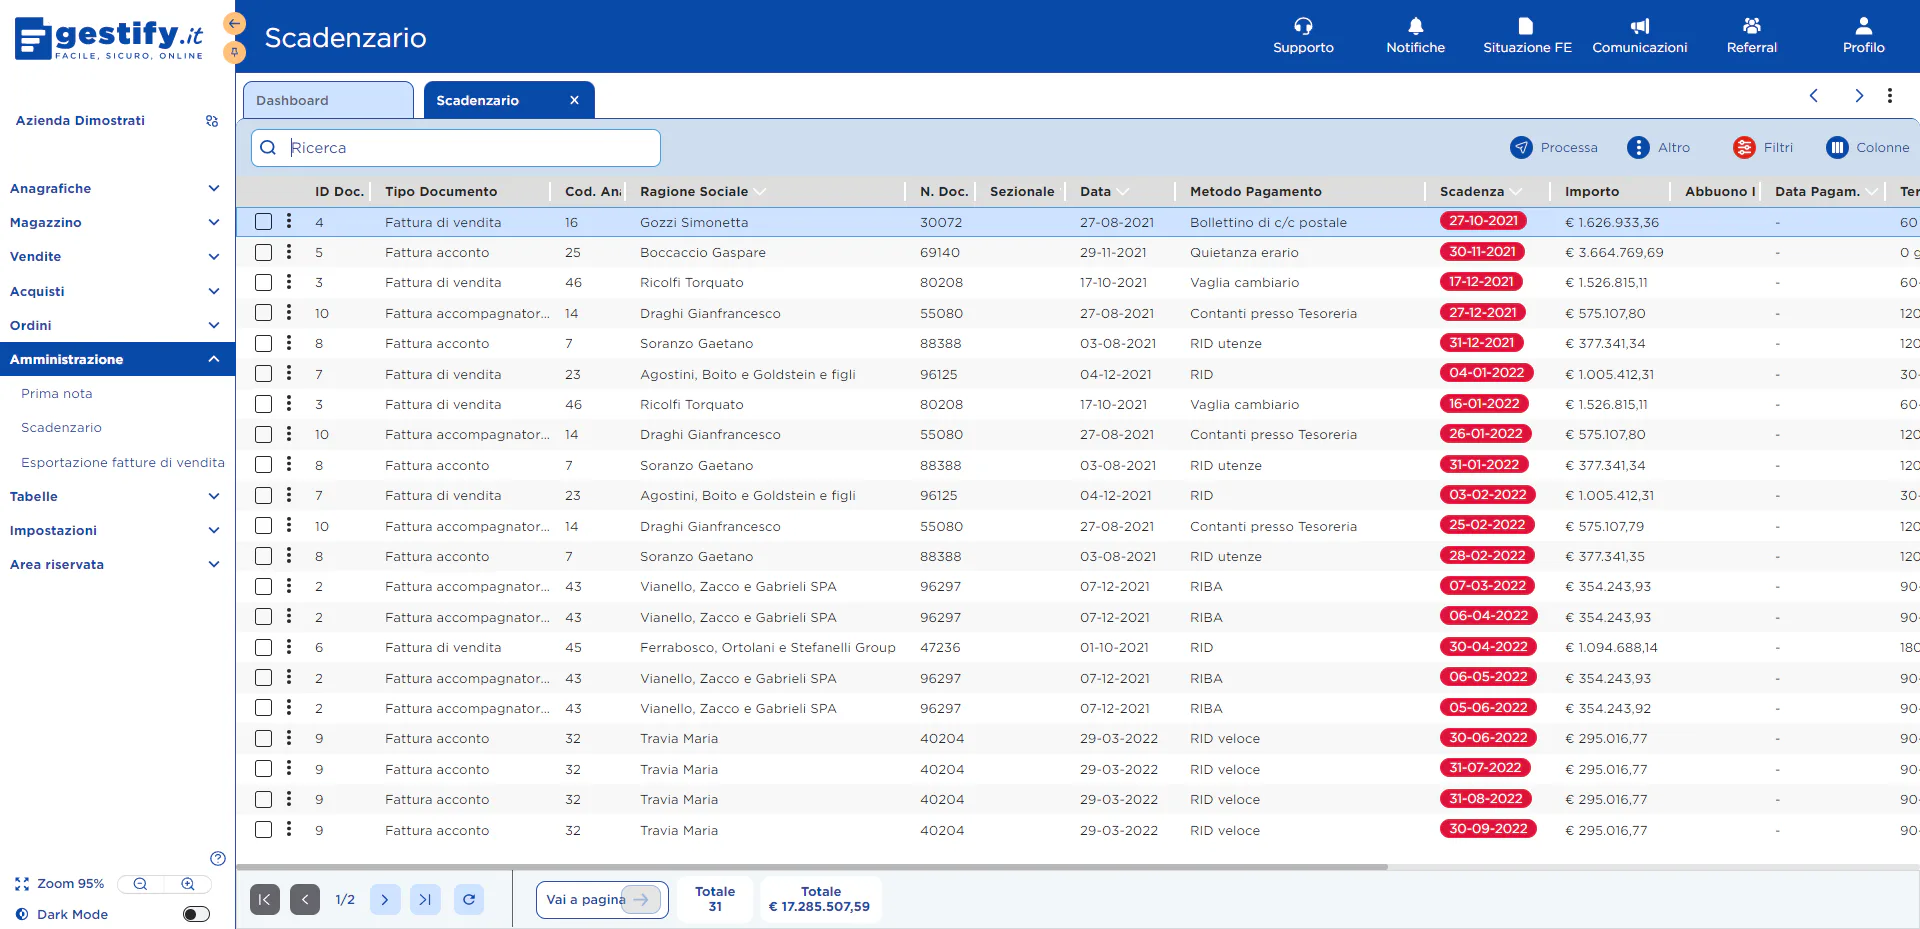Open Scadenzario sidebar item
This screenshot has width=1920, height=929.
62,427
